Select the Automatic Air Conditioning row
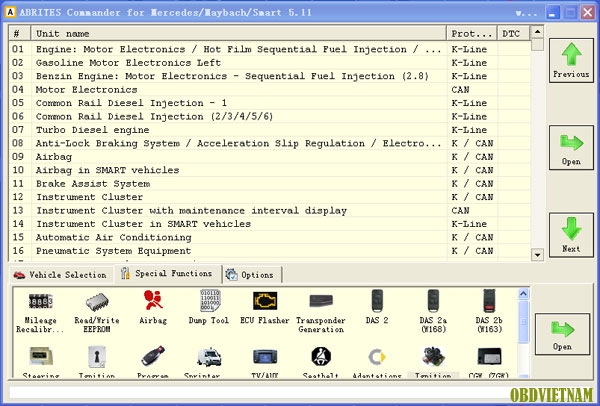Image resolution: width=600 pixels, height=406 pixels. click(270, 237)
